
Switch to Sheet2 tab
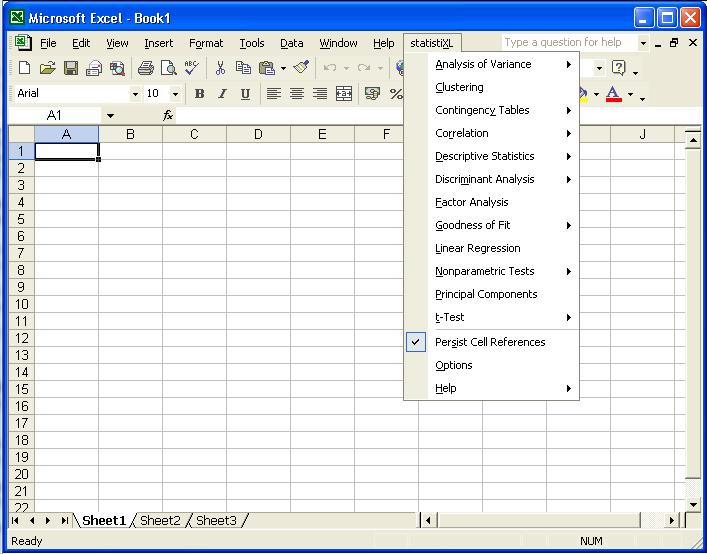tap(160, 521)
